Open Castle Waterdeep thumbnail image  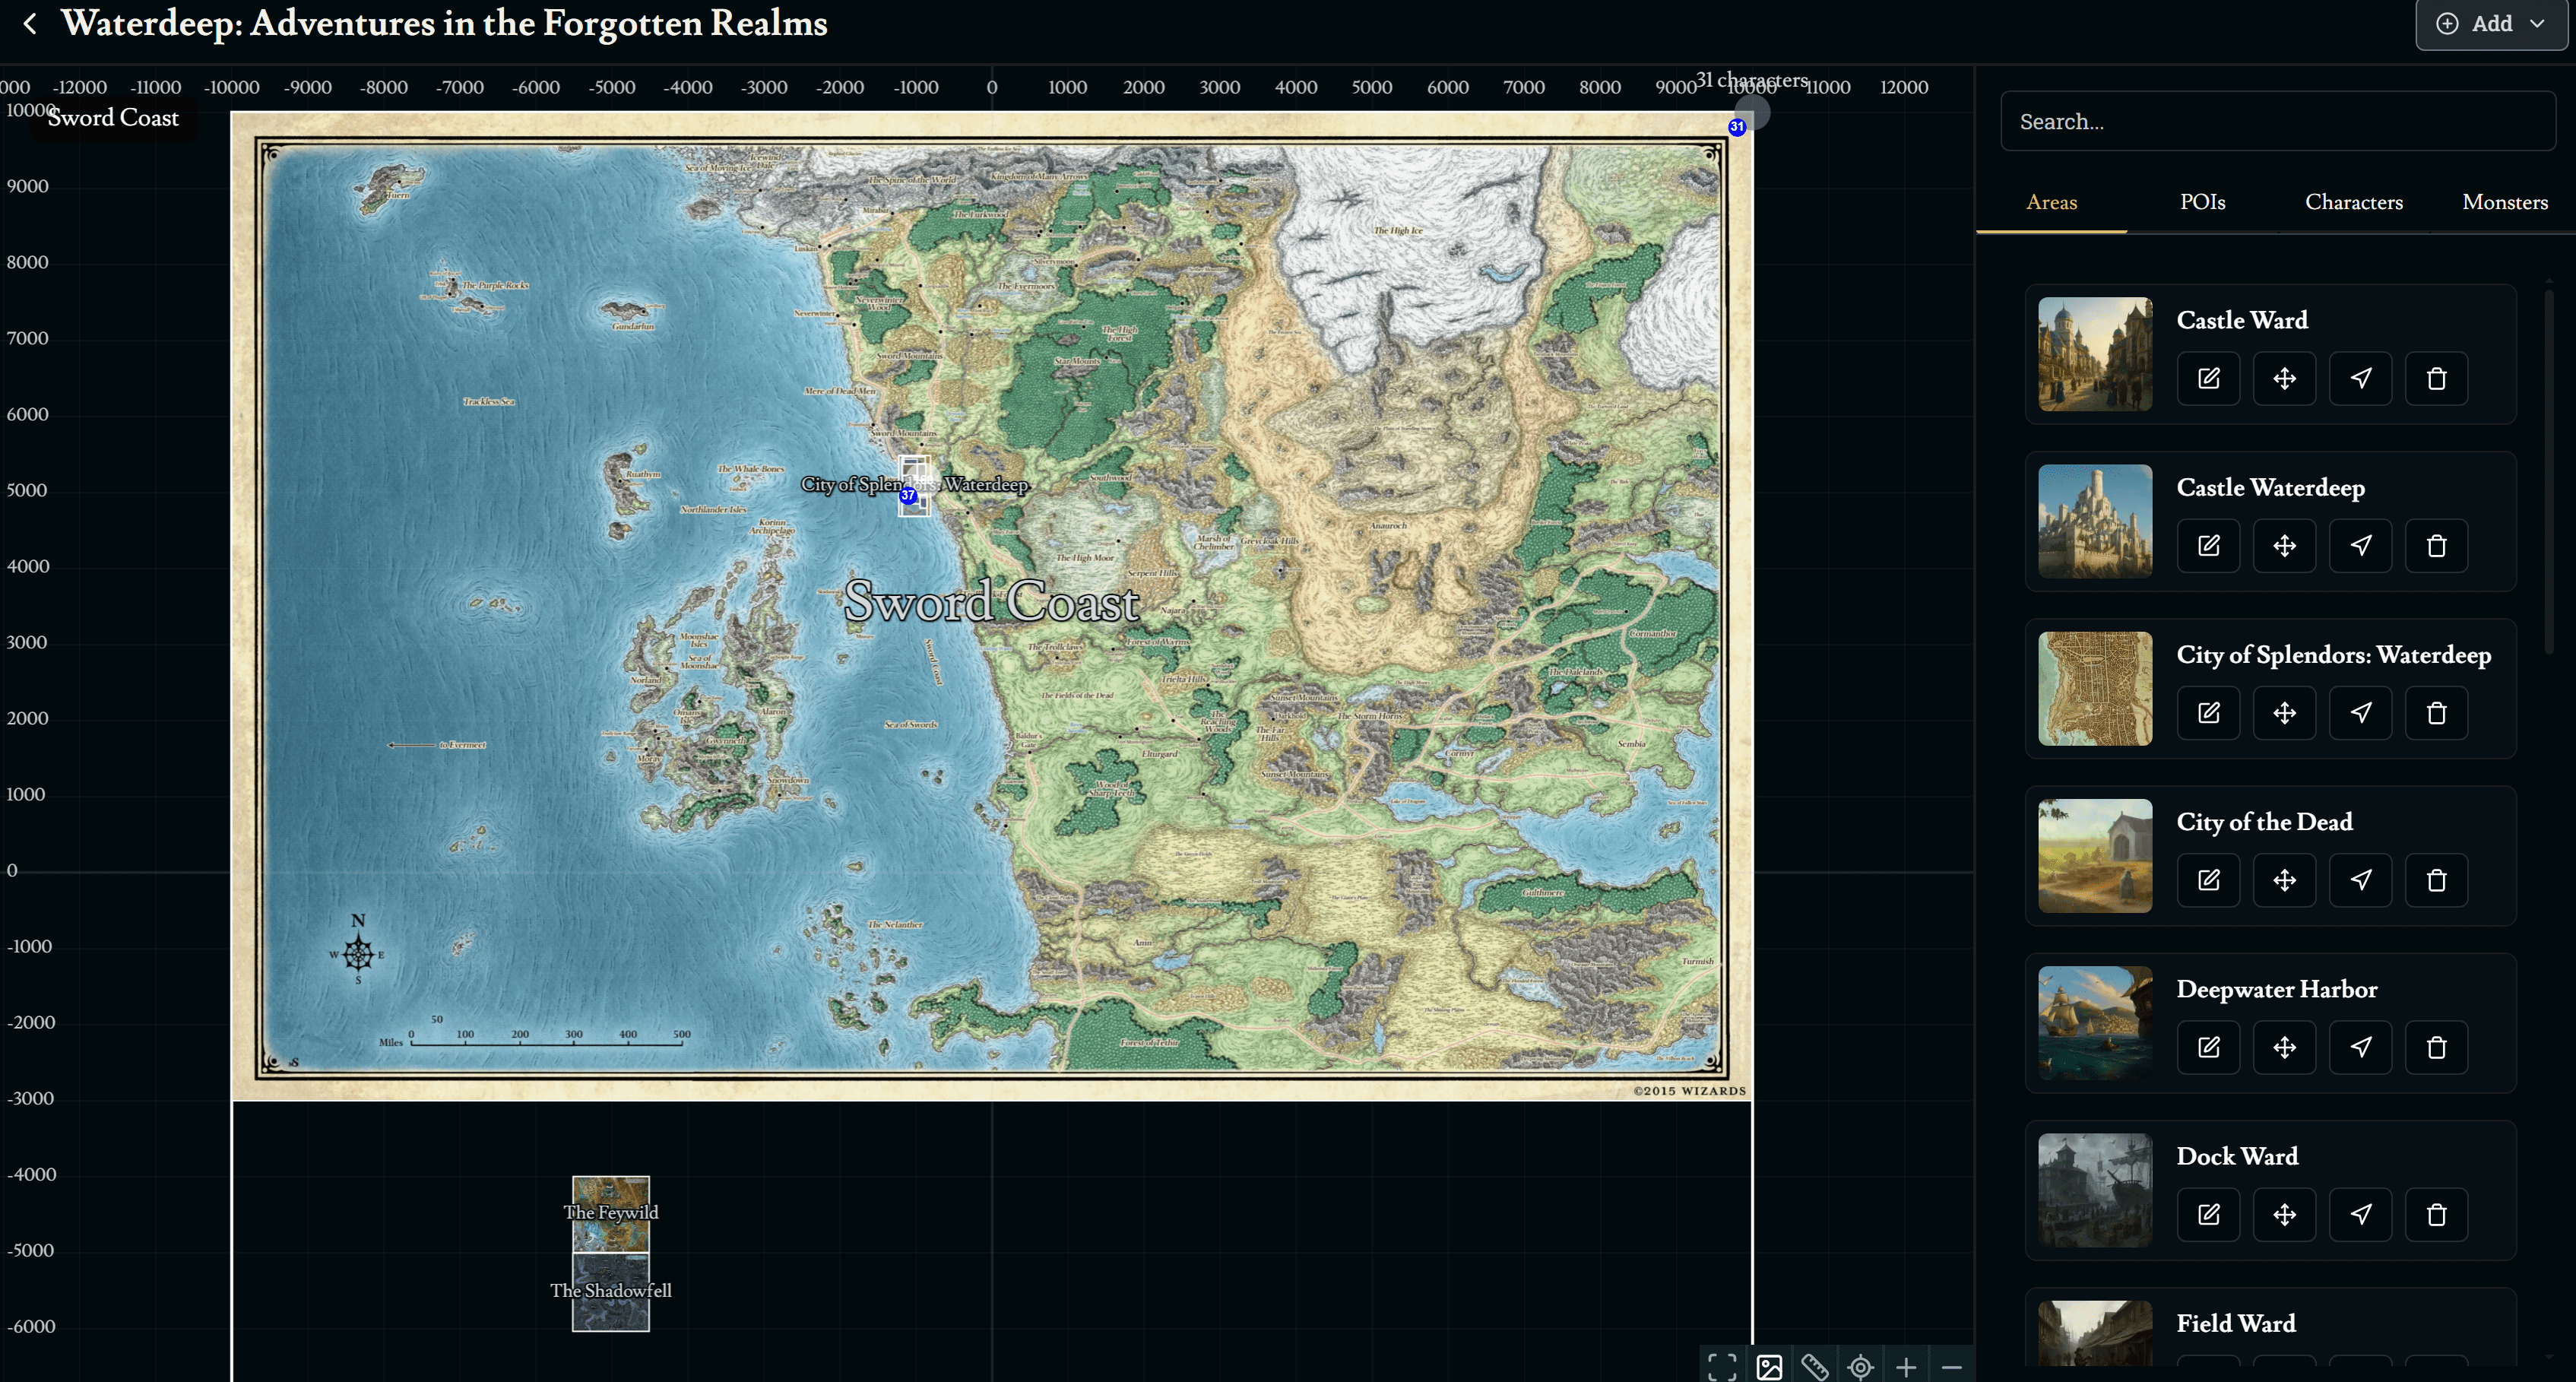[x=2095, y=521]
